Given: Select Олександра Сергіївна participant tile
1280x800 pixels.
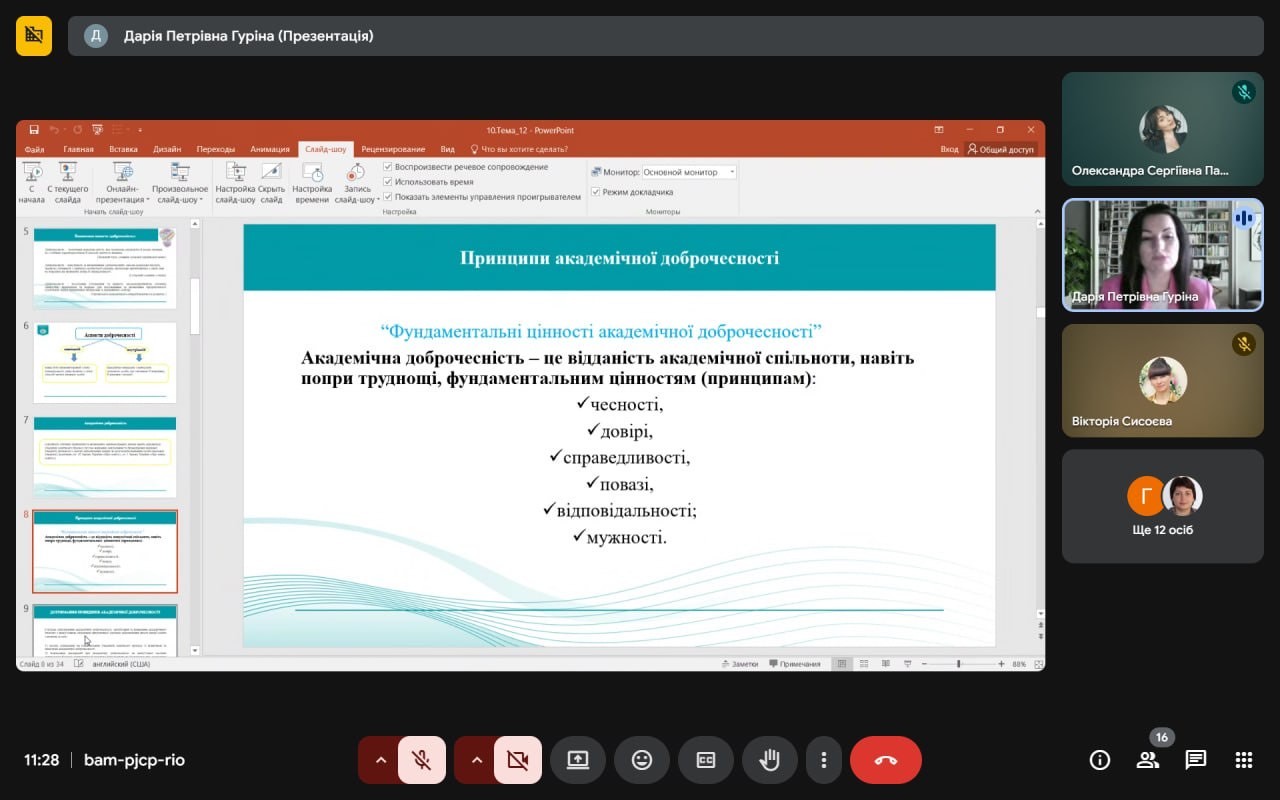Looking at the screenshot, I should click(1162, 129).
